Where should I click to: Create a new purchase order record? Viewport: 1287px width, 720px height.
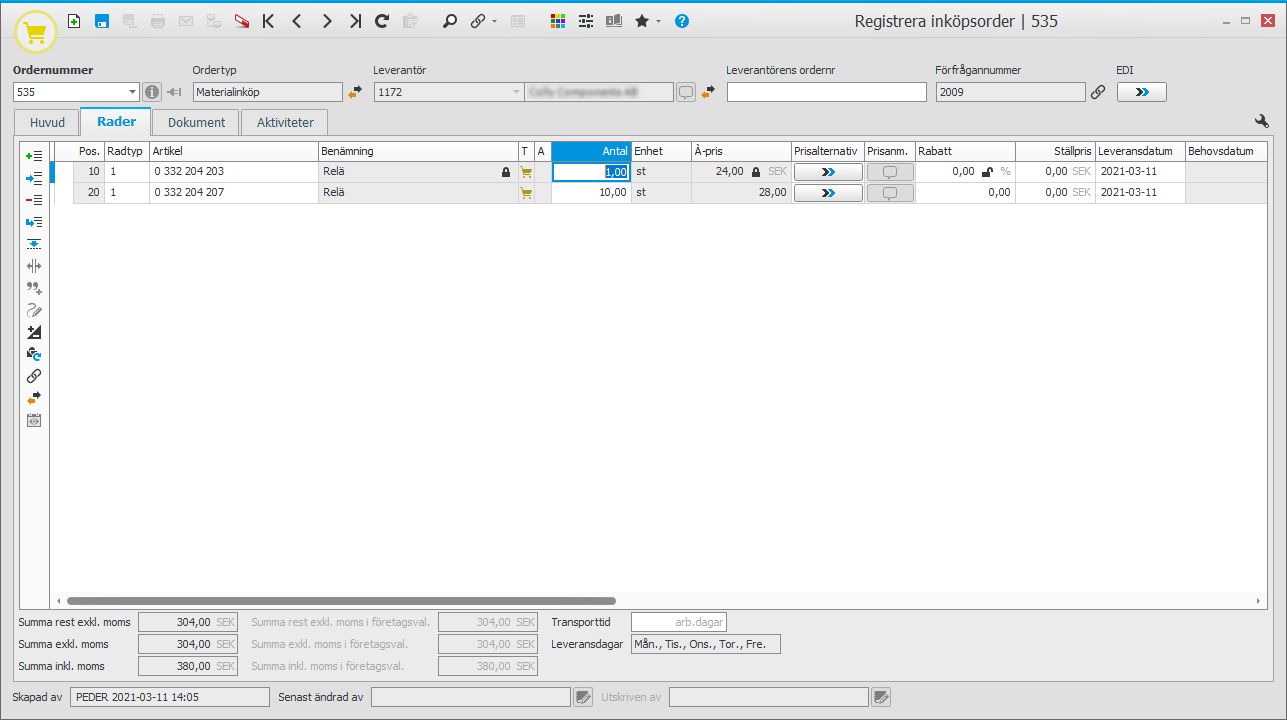[74, 21]
